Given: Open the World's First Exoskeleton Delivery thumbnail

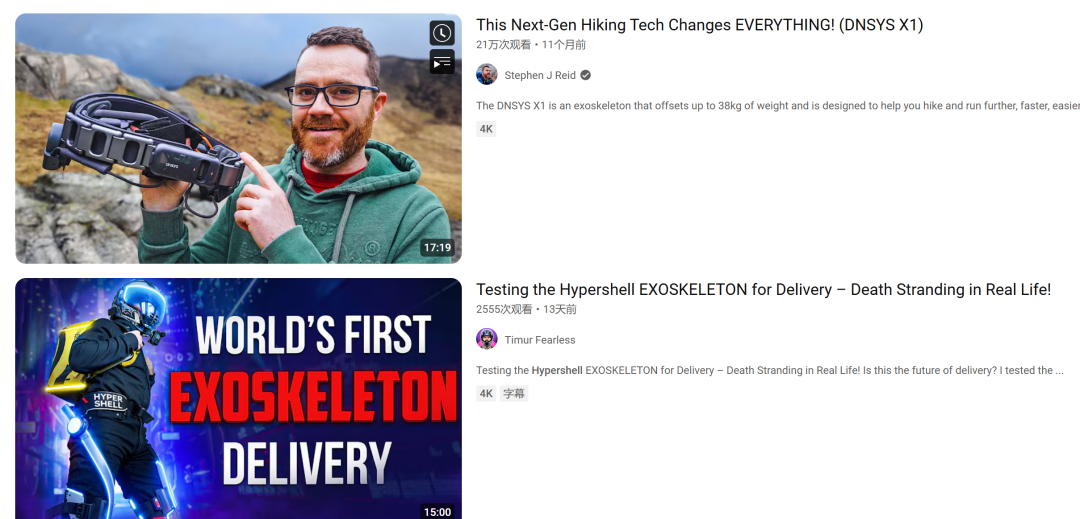Looking at the screenshot, I should click(238, 399).
